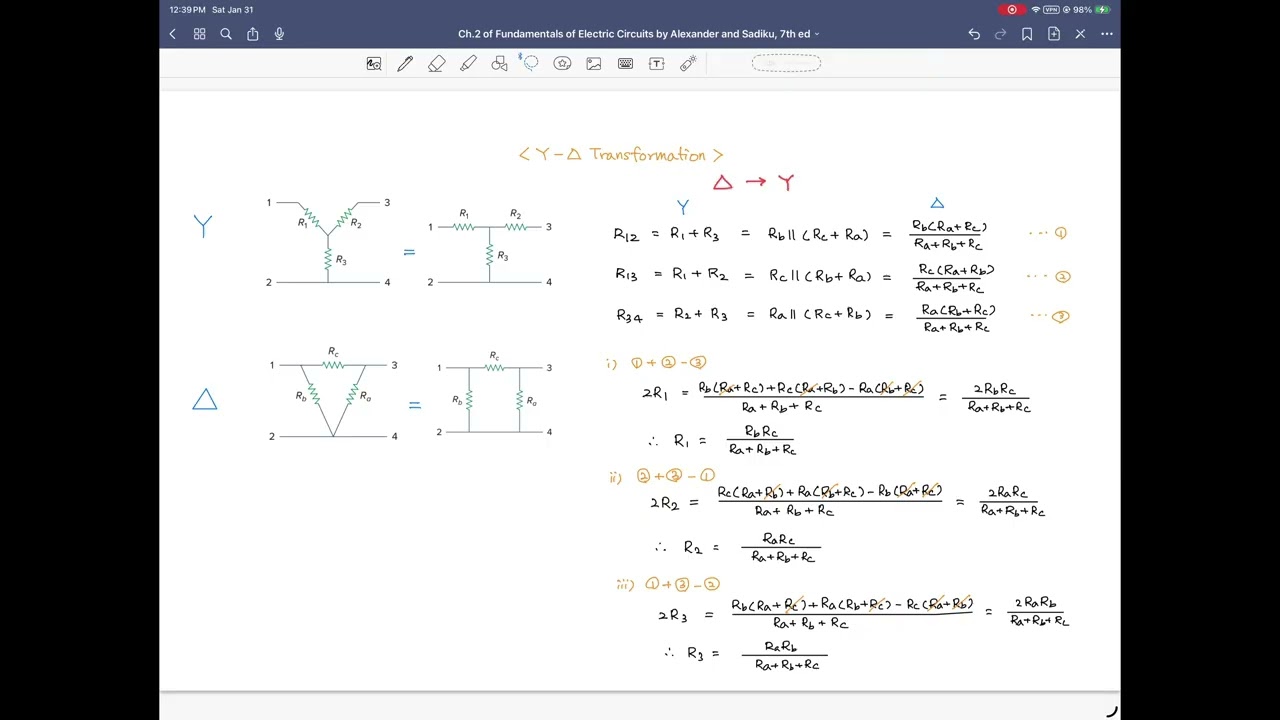Click the delta circuit with Rc on top
1280x720 pixels.
click(333, 394)
